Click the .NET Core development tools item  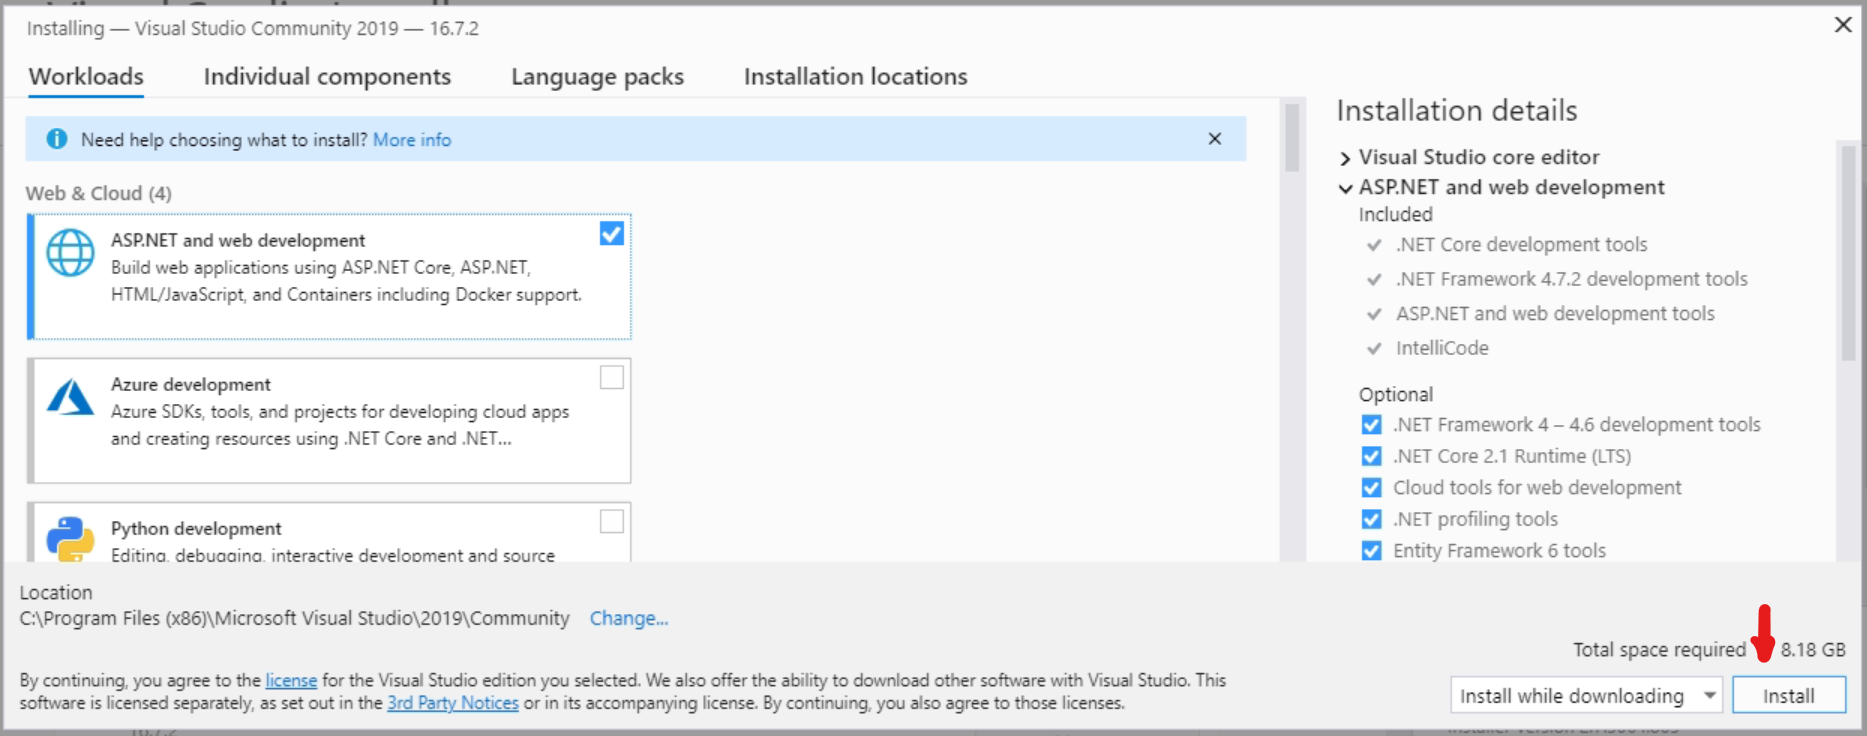point(1521,244)
